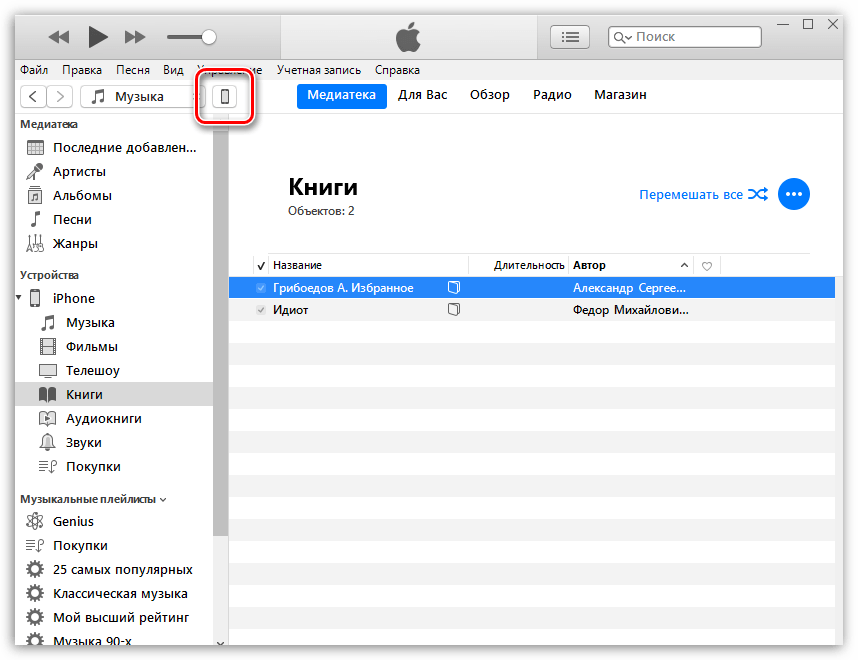The width and height of the screenshot is (858, 660).
Task: Switch to the Для Вас tab
Action: tap(422, 95)
